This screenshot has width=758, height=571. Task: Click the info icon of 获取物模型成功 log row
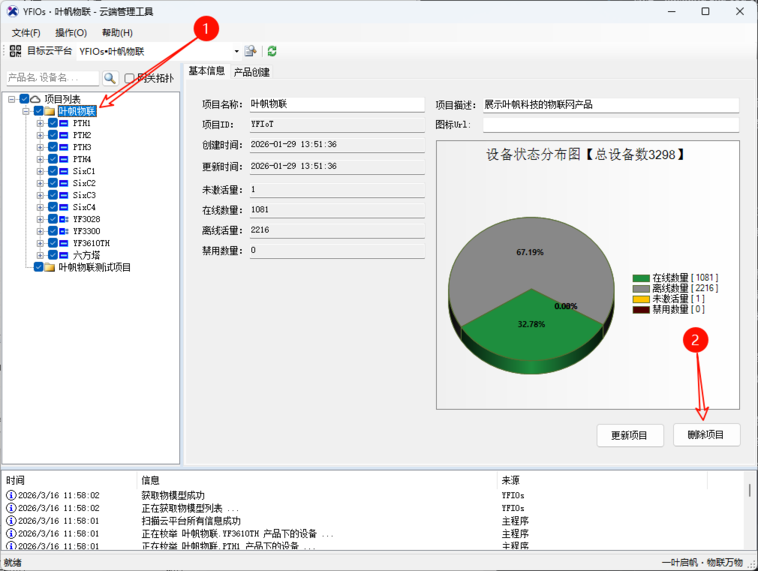[11, 495]
